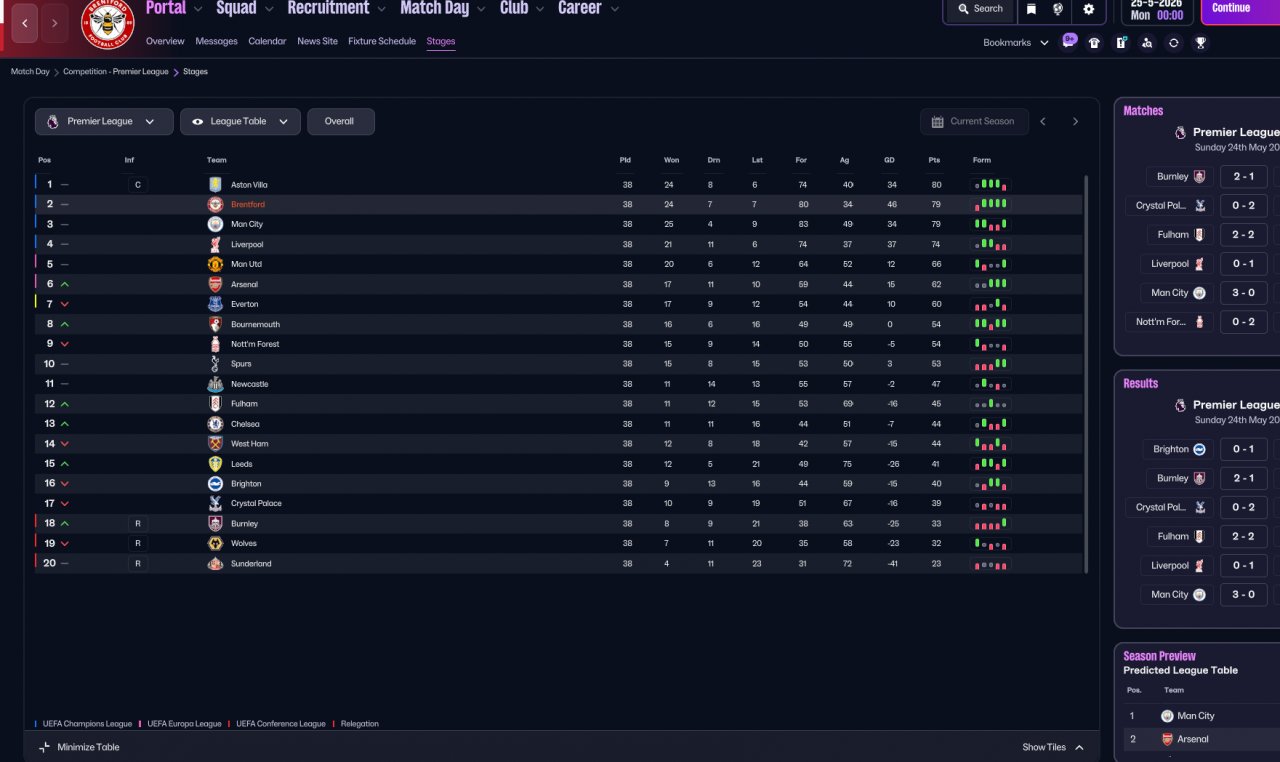Click the circular refresh arrows icon
The width and height of the screenshot is (1280, 762).
[x=1174, y=43]
